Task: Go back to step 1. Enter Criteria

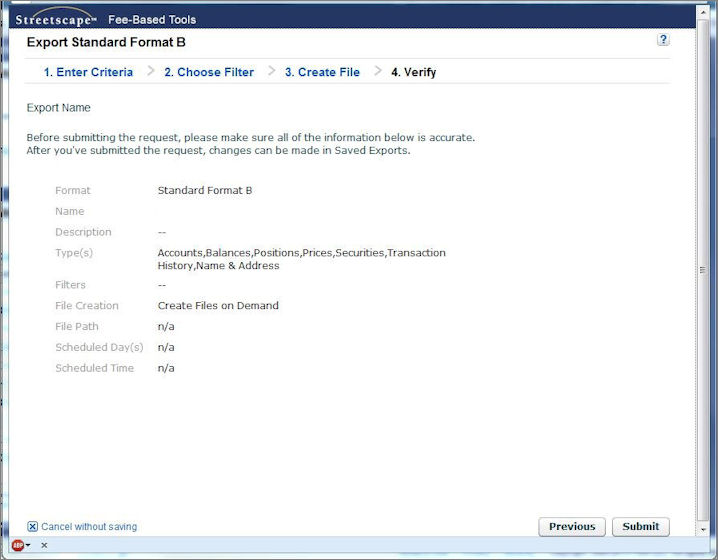Action: pos(88,72)
